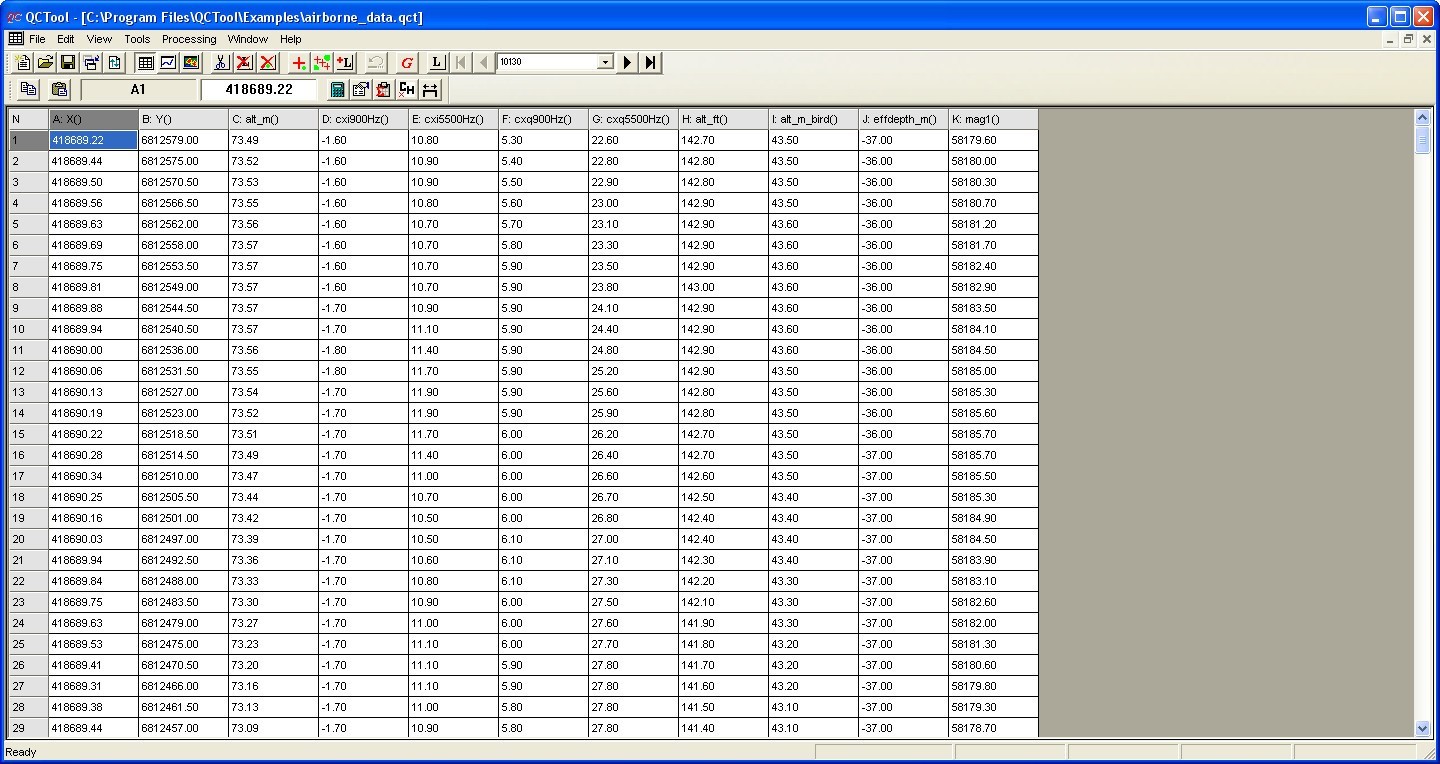Select cell with value 6812457.00
This screenshot has width=1440, height=764.
coord(183,728)
